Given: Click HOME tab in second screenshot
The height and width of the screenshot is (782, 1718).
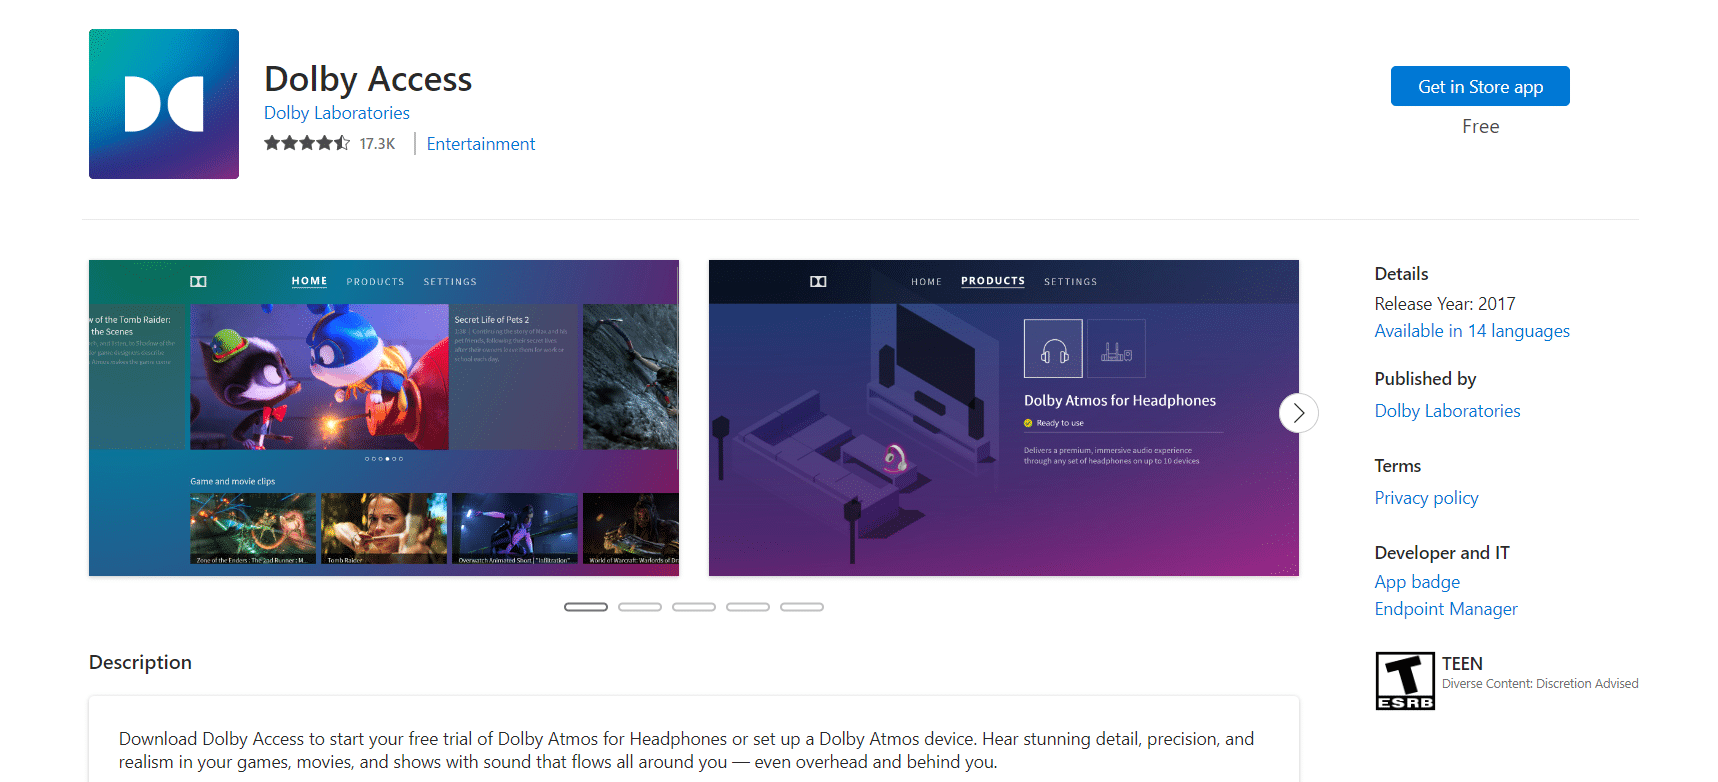Looking at the screenshot, I should click(926, 282).
